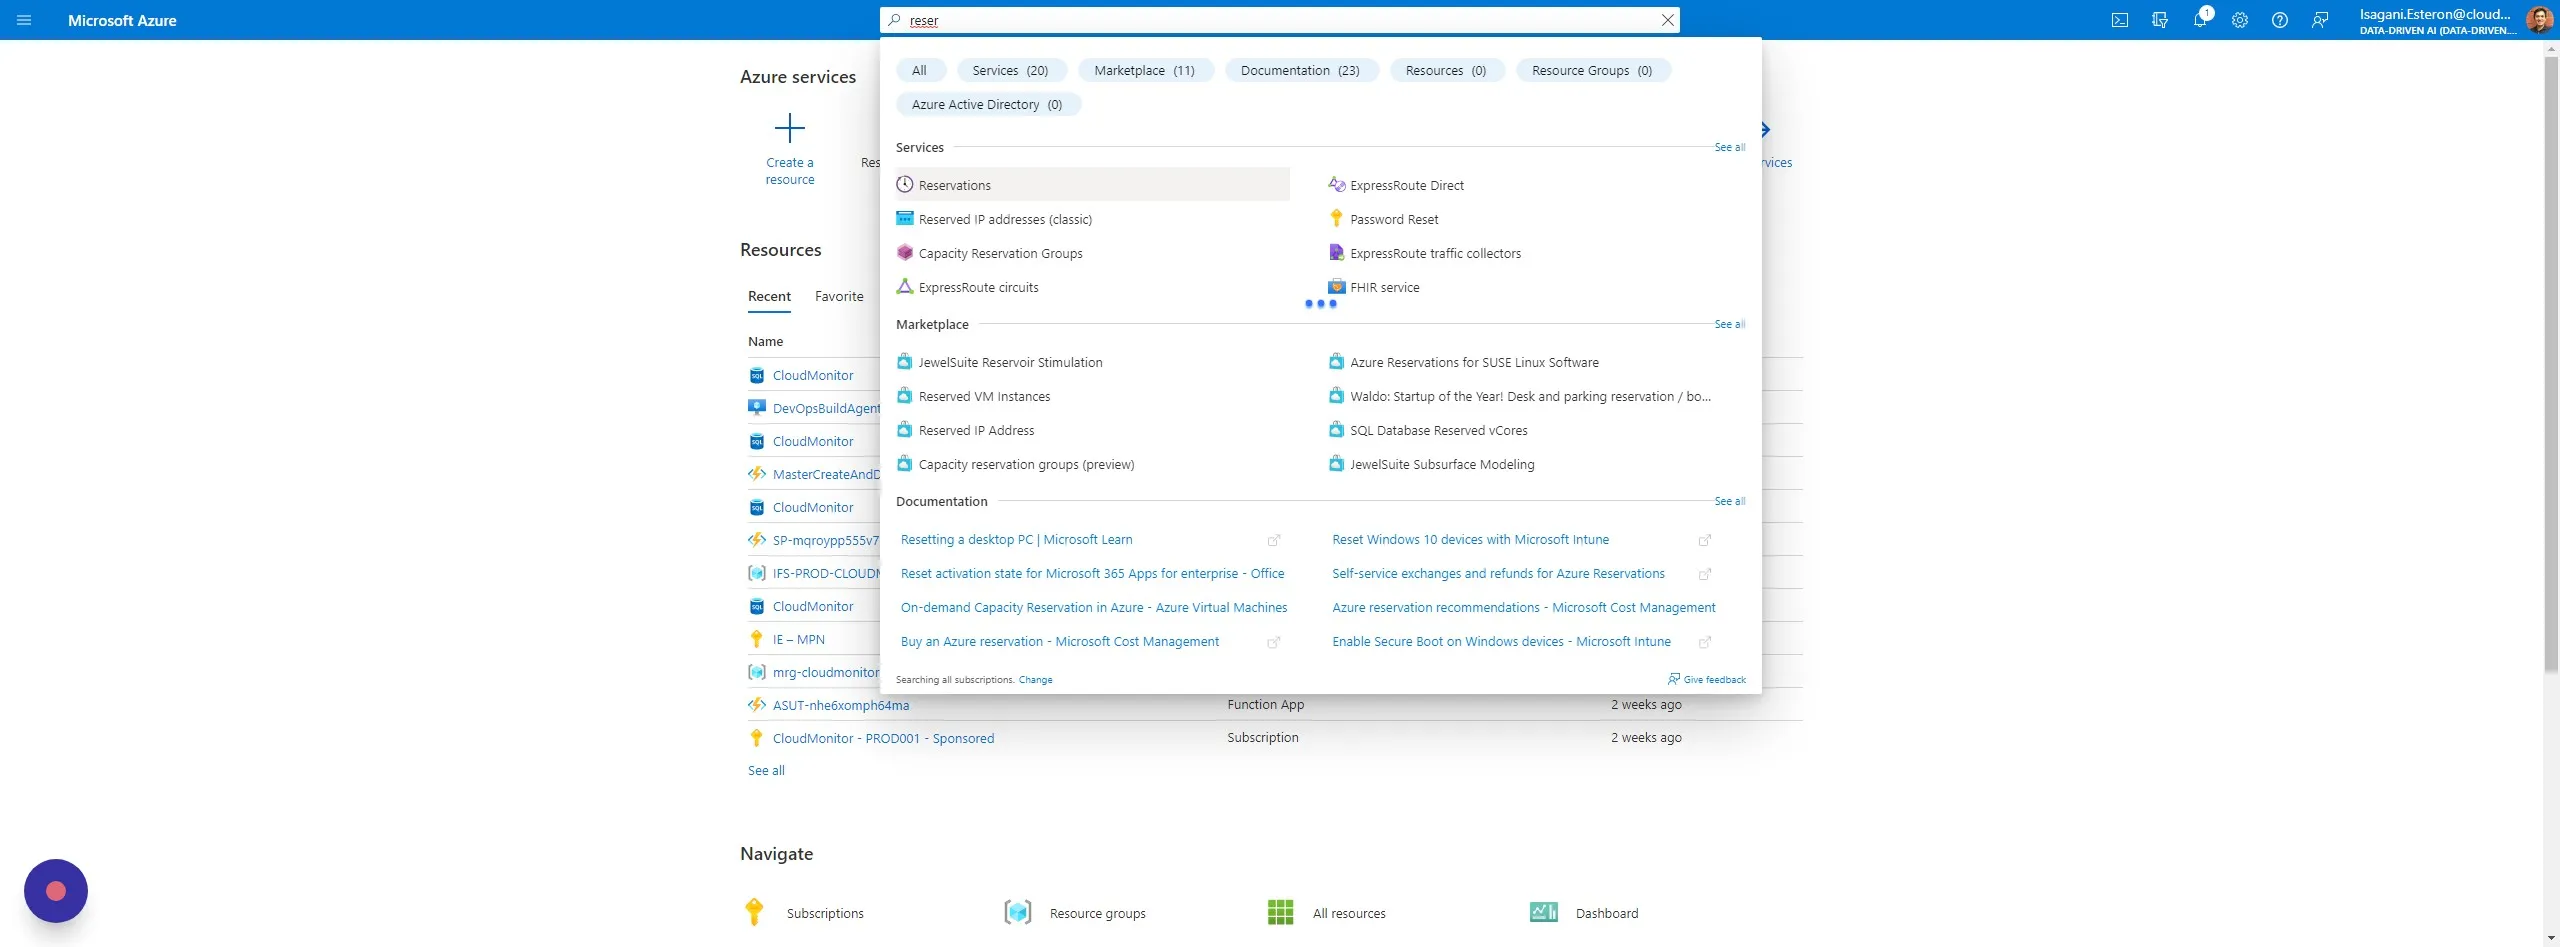Filter results by Azure Active Directory (0)
The image size is (2560, 947).
(x=987, y=104)
